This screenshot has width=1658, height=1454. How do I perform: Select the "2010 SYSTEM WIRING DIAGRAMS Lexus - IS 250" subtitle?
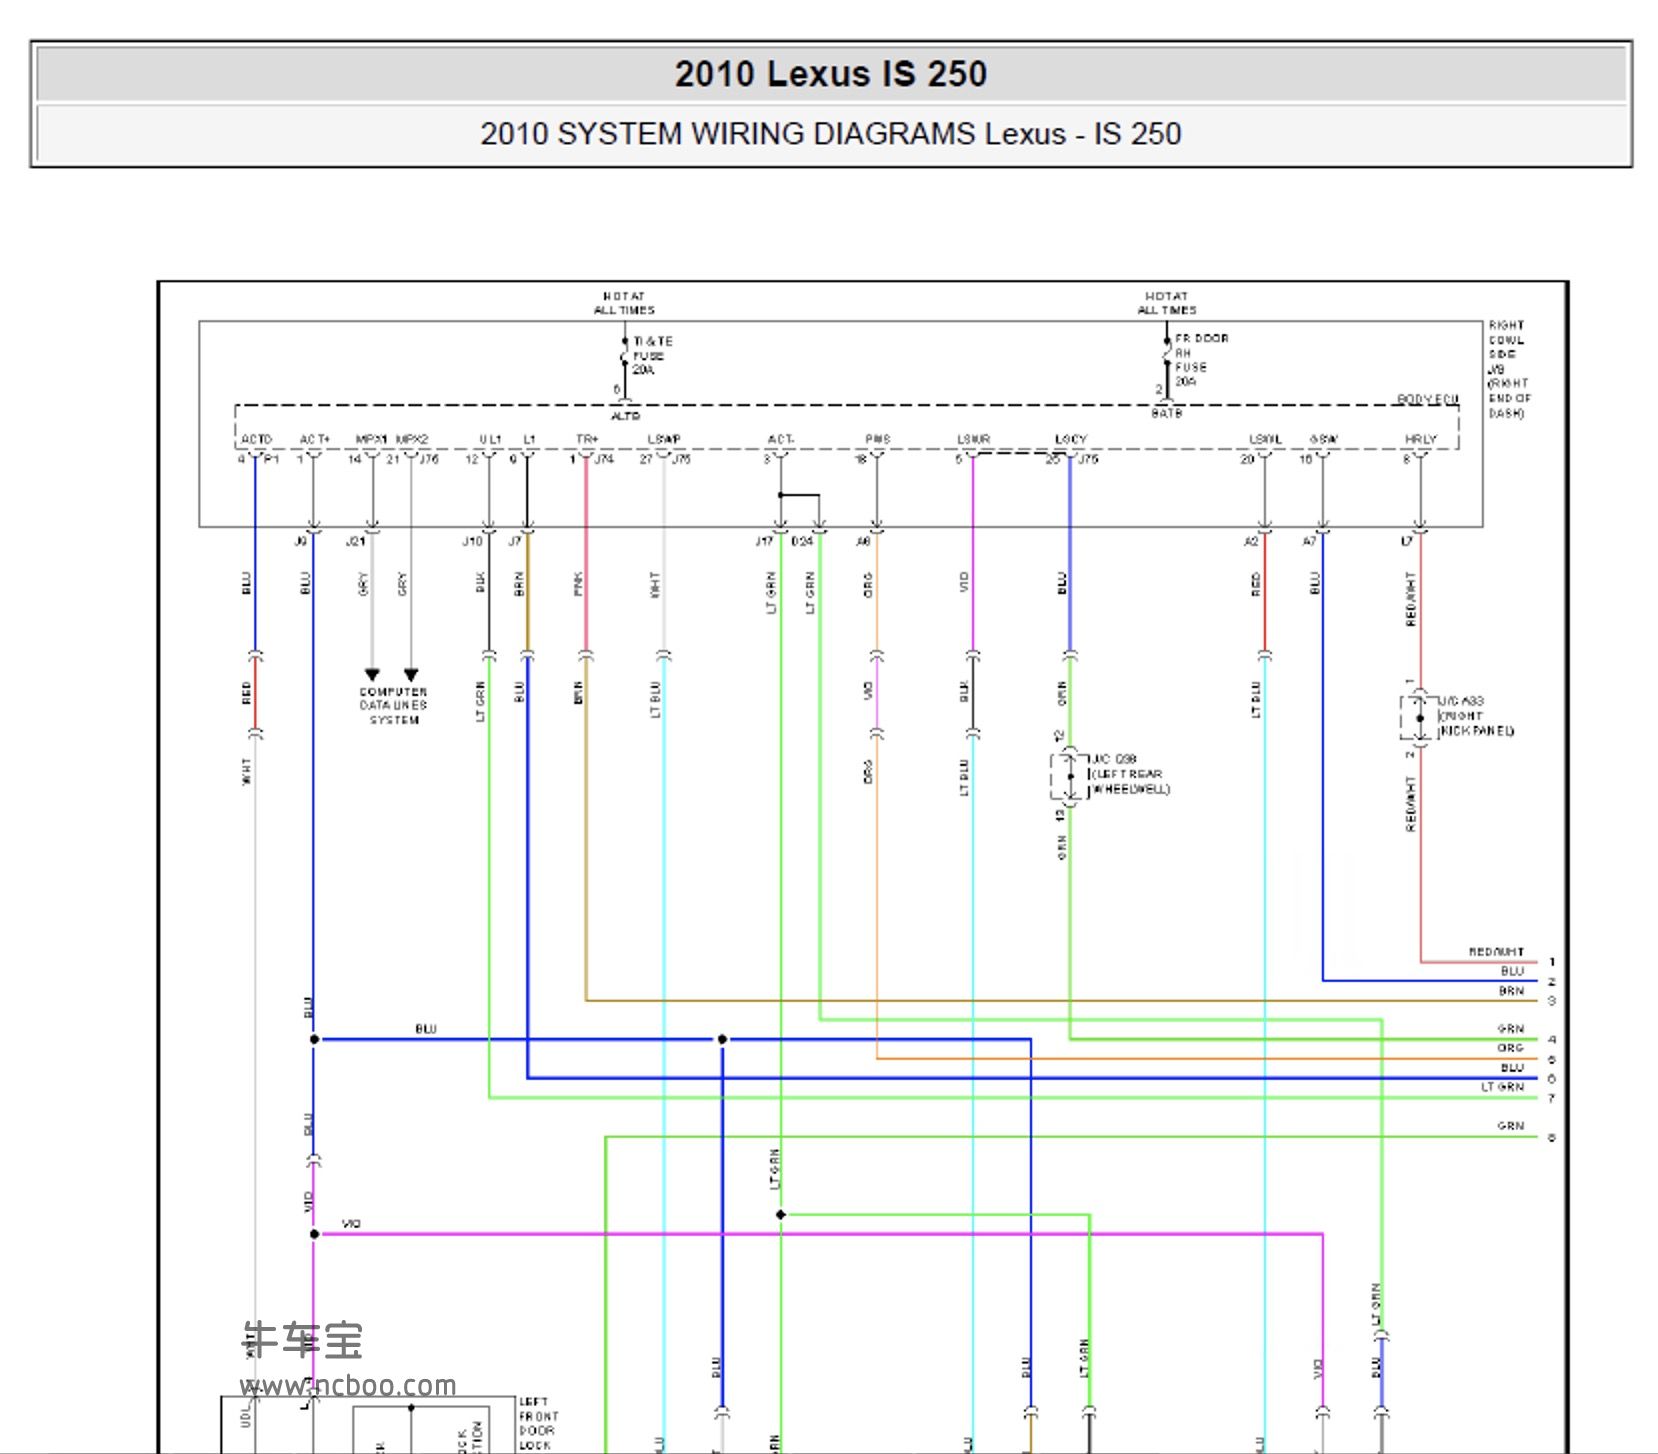click(830, 134)
